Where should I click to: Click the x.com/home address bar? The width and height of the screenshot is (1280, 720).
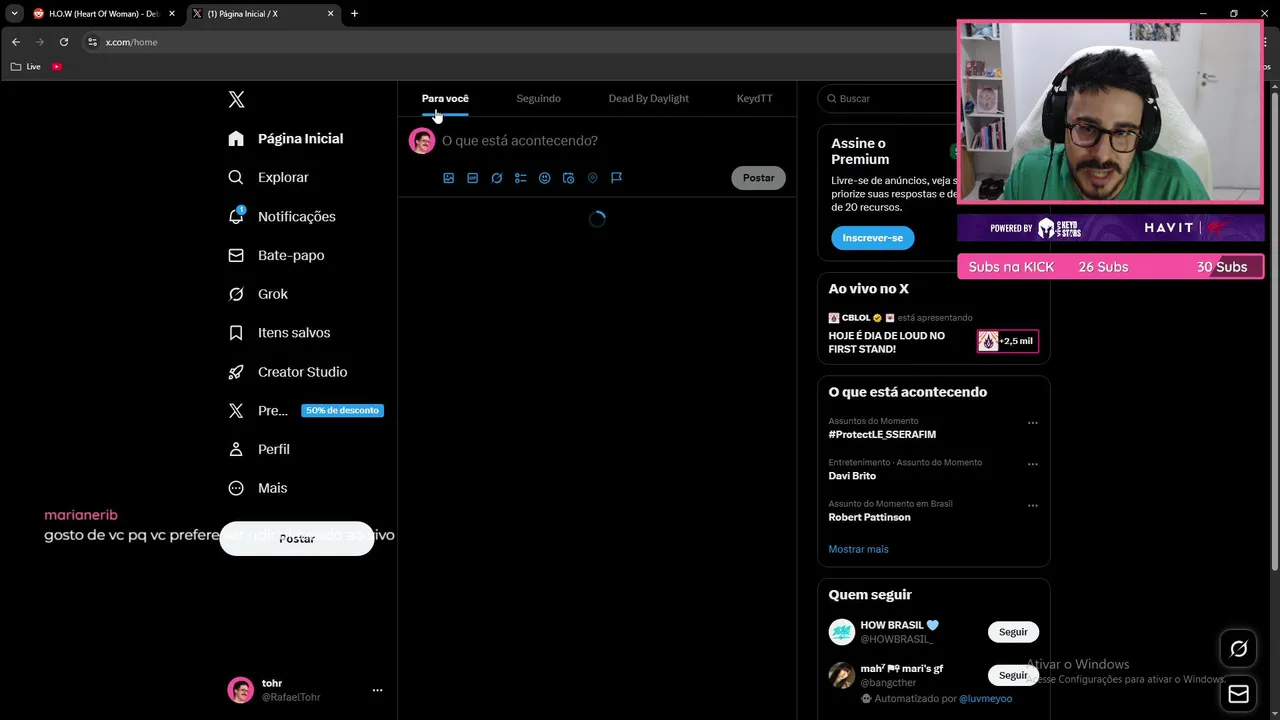[x=520, y=42]
